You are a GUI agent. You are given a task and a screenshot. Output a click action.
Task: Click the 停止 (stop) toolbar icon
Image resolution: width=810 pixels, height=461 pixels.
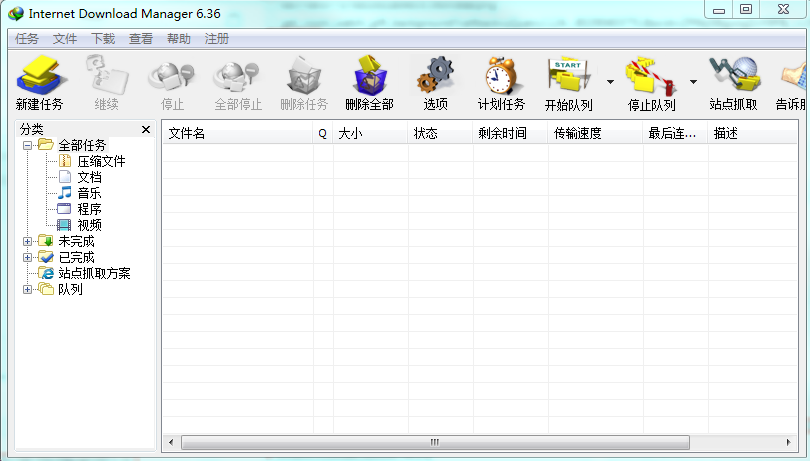click(x=172, y=75)
